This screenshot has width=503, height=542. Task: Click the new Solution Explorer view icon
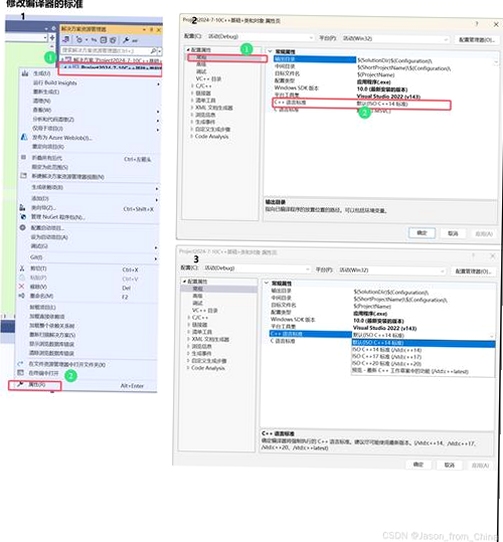click(x=23, y=176)
